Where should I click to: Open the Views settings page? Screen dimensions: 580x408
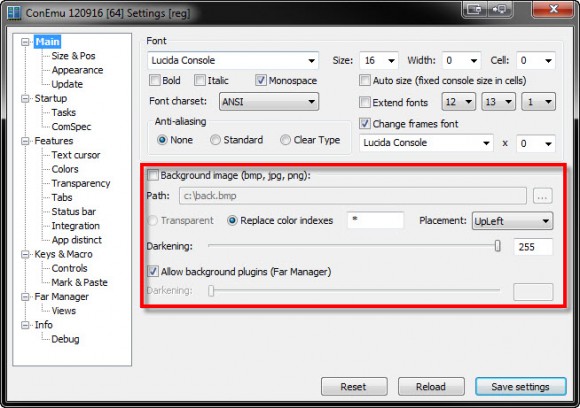click(x=64, y=311)
